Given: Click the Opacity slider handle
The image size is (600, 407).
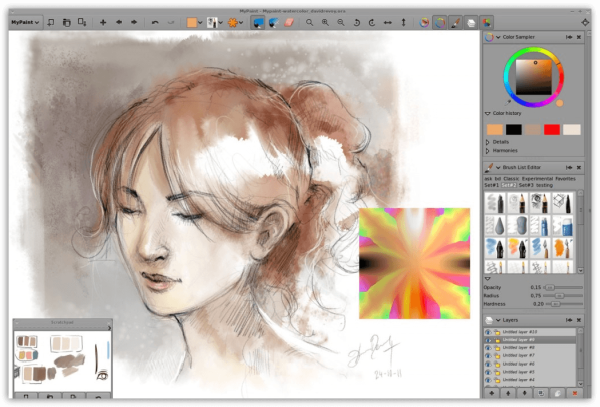Looking at the screenshot, I should click(x=549, y=287).
